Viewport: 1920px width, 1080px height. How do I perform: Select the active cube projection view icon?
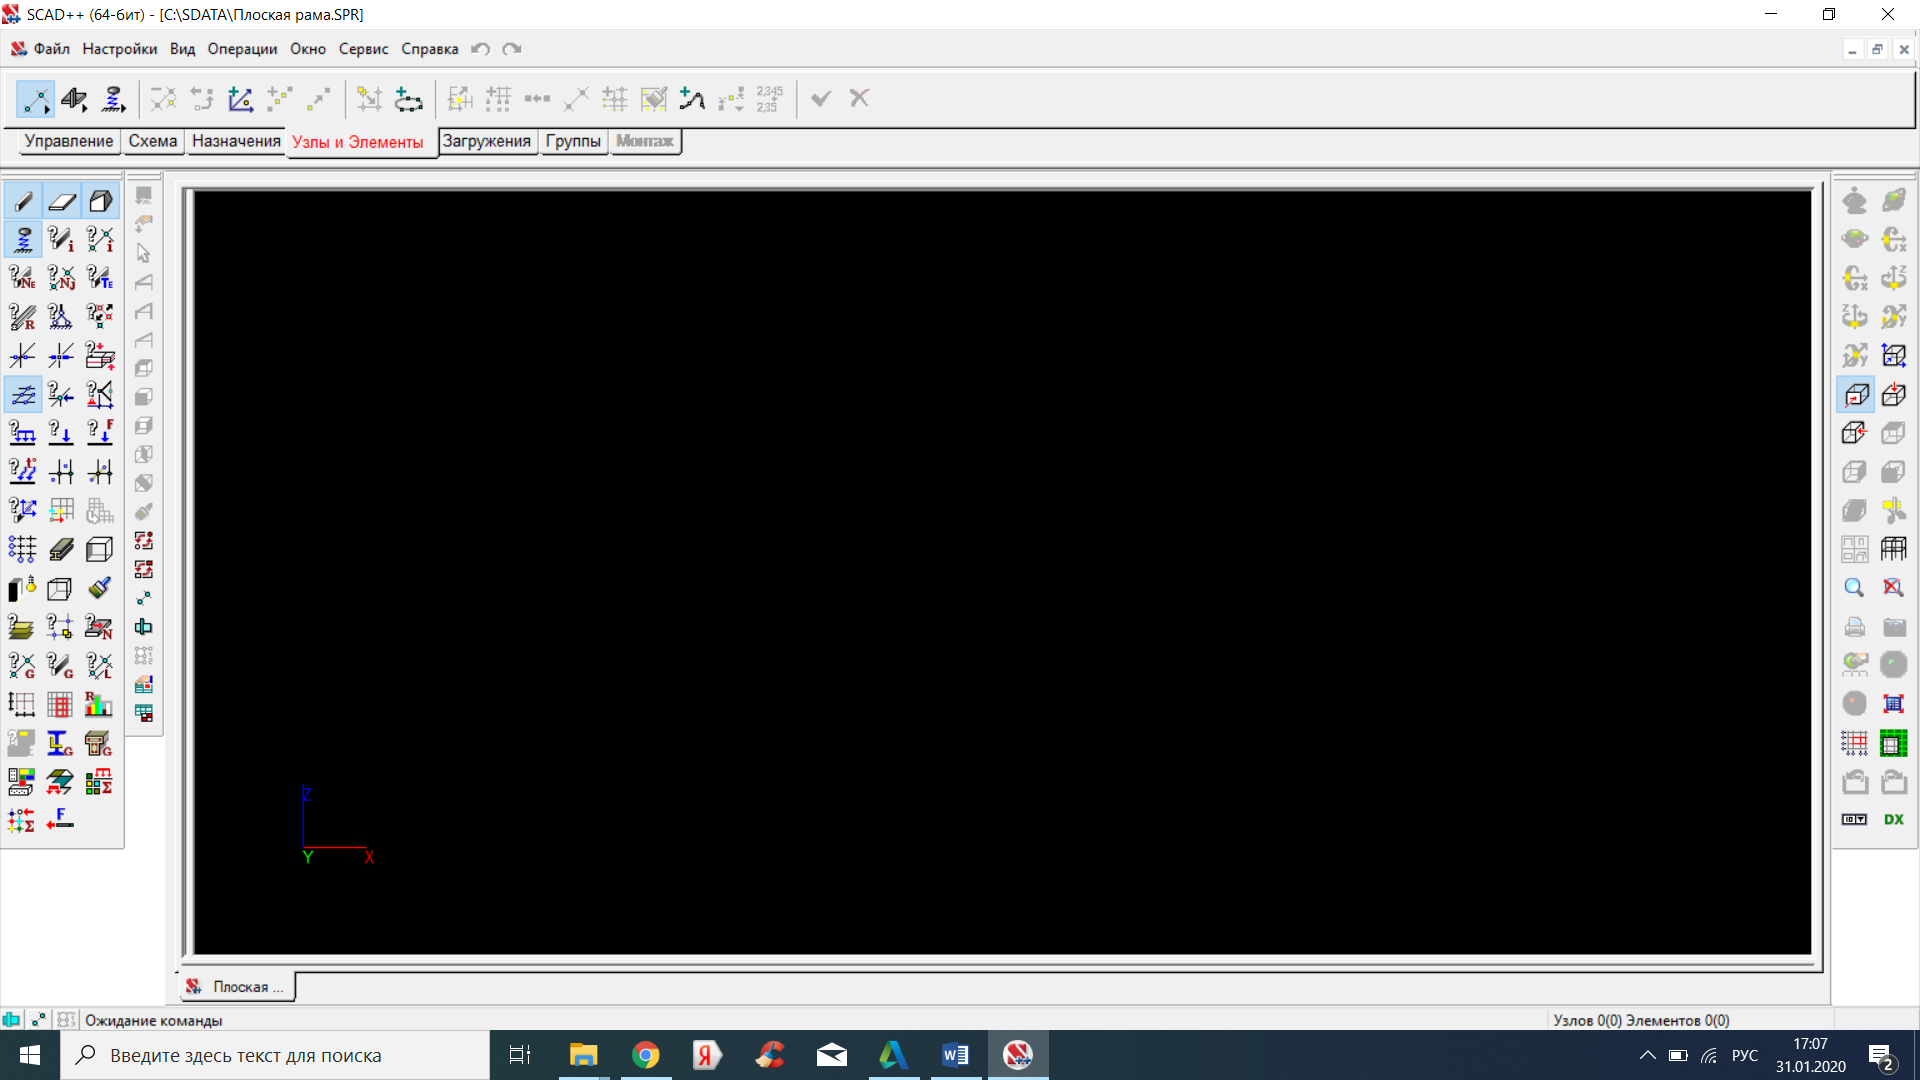(x=1855, y=395)
